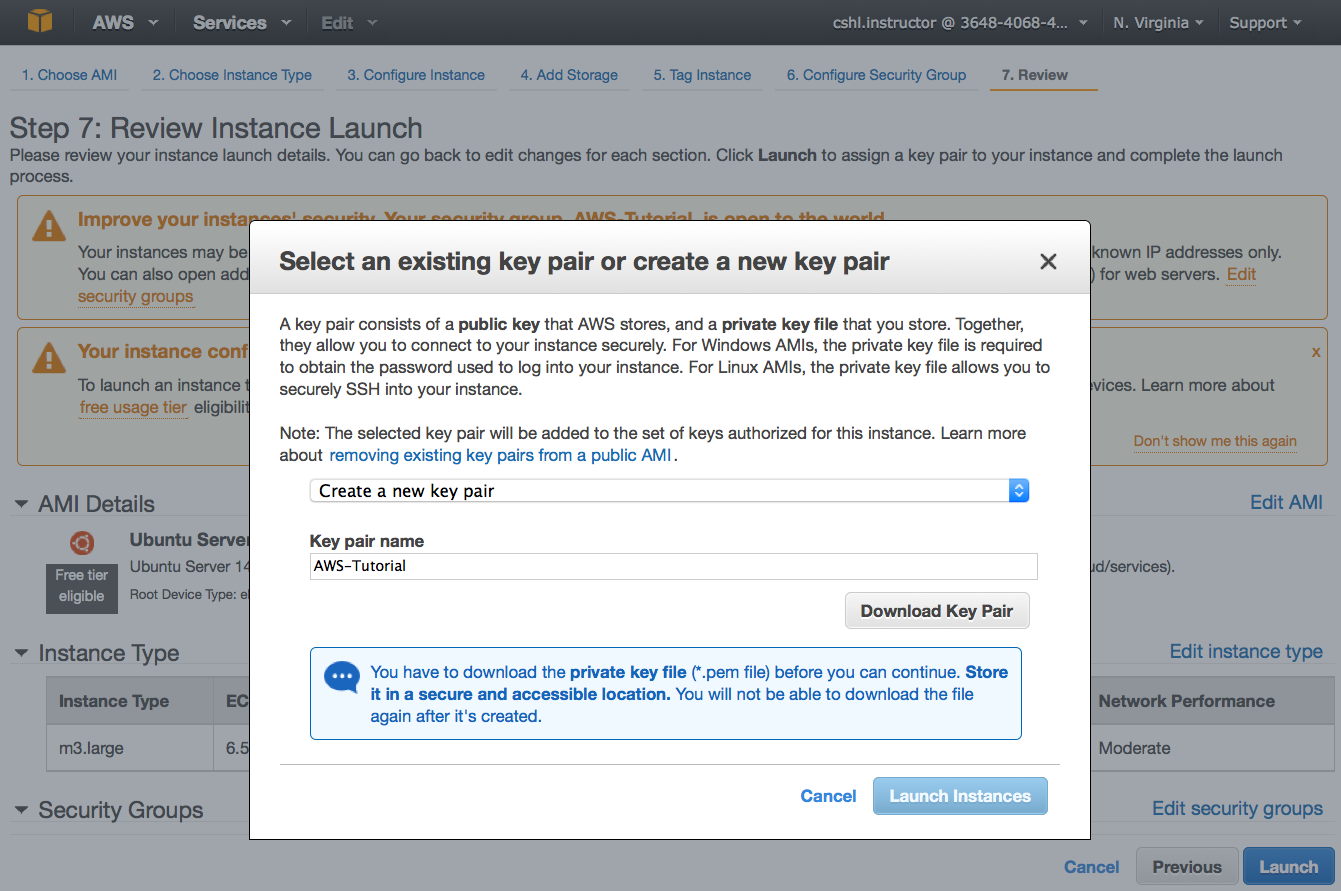Image resolution: width=1341 pixels, height=891 pixels.
Task: Open the AWS dropdown menu
Action: pyautogui.click(x=124, y=22)
